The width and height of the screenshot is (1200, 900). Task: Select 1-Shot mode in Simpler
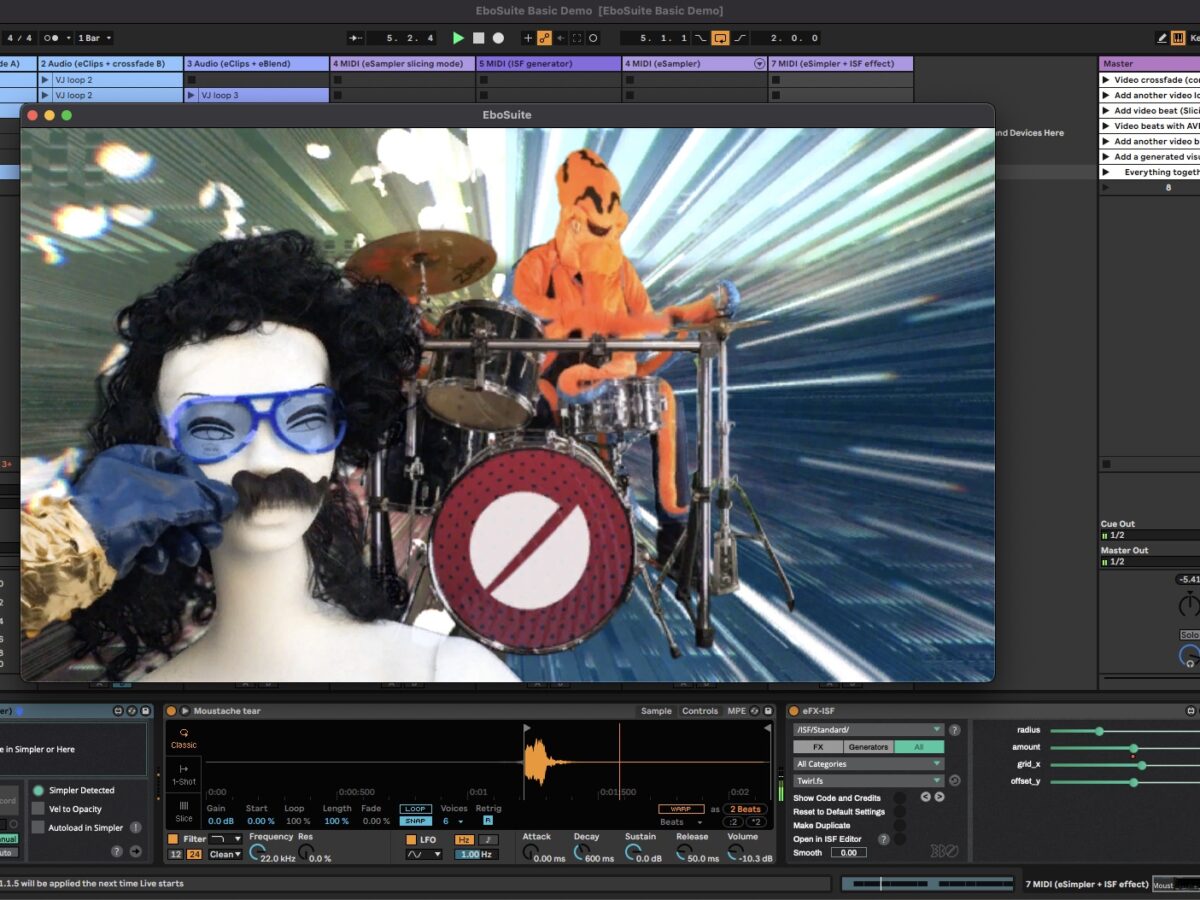(x=184, y=775)
